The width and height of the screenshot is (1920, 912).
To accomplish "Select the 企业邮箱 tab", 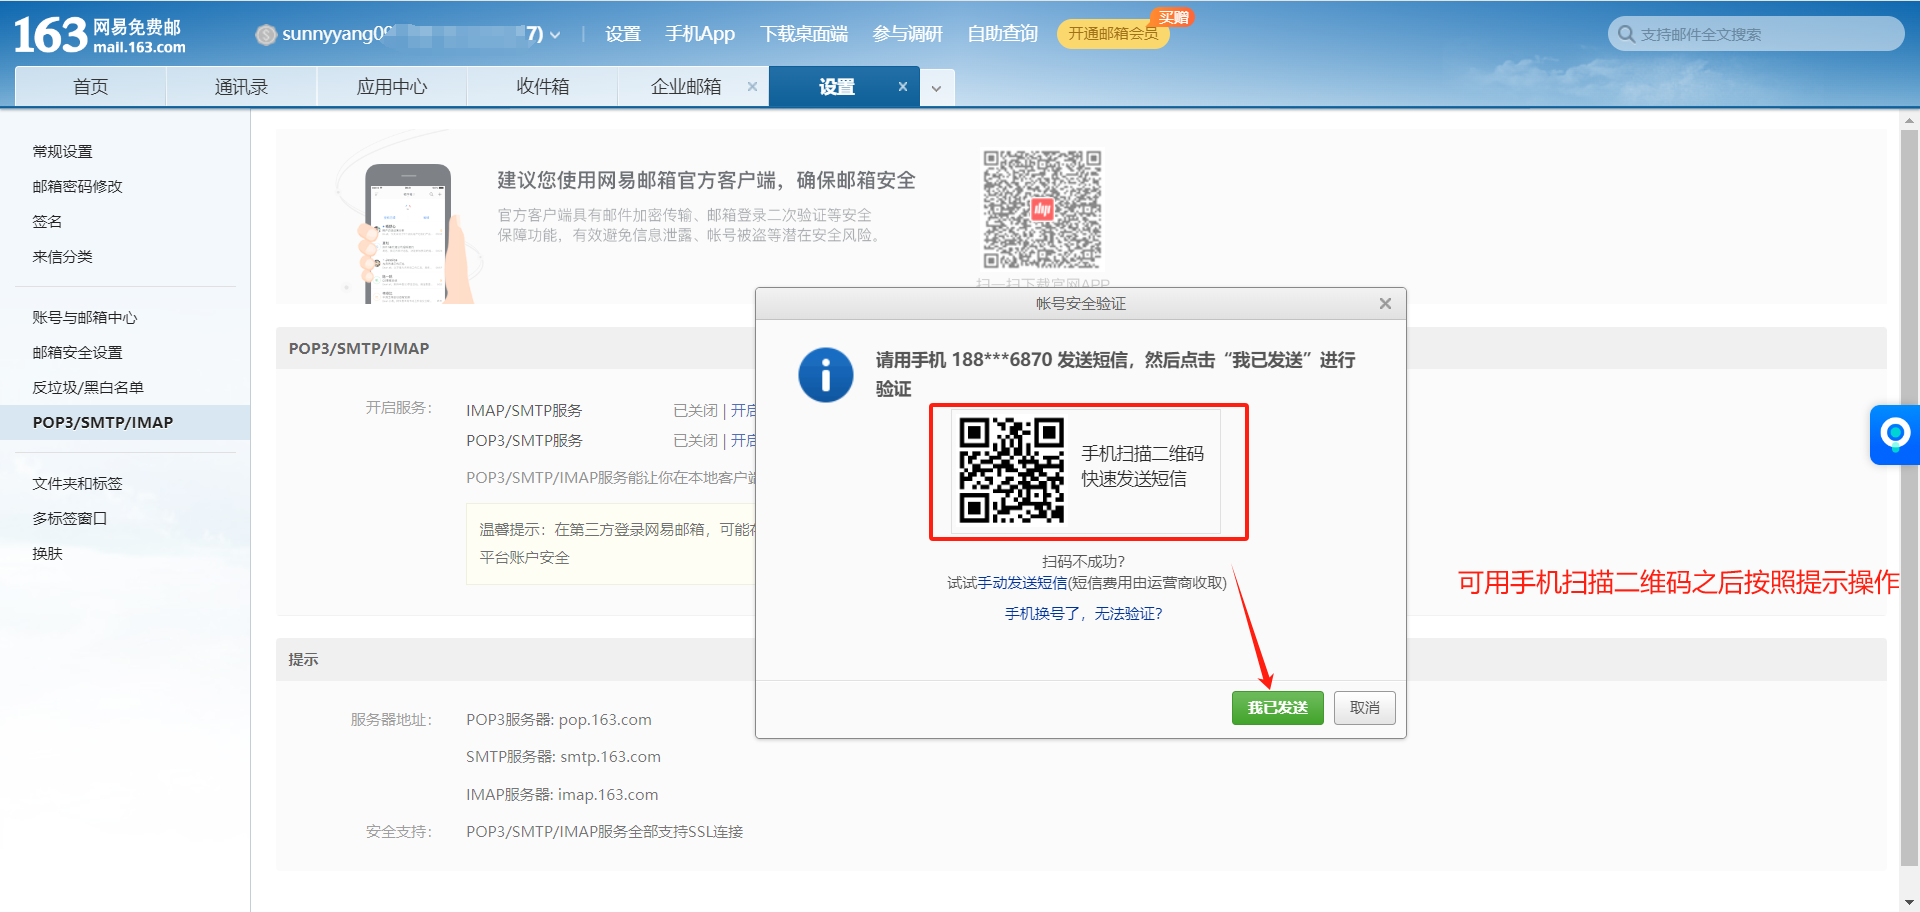I will [686, 87].
